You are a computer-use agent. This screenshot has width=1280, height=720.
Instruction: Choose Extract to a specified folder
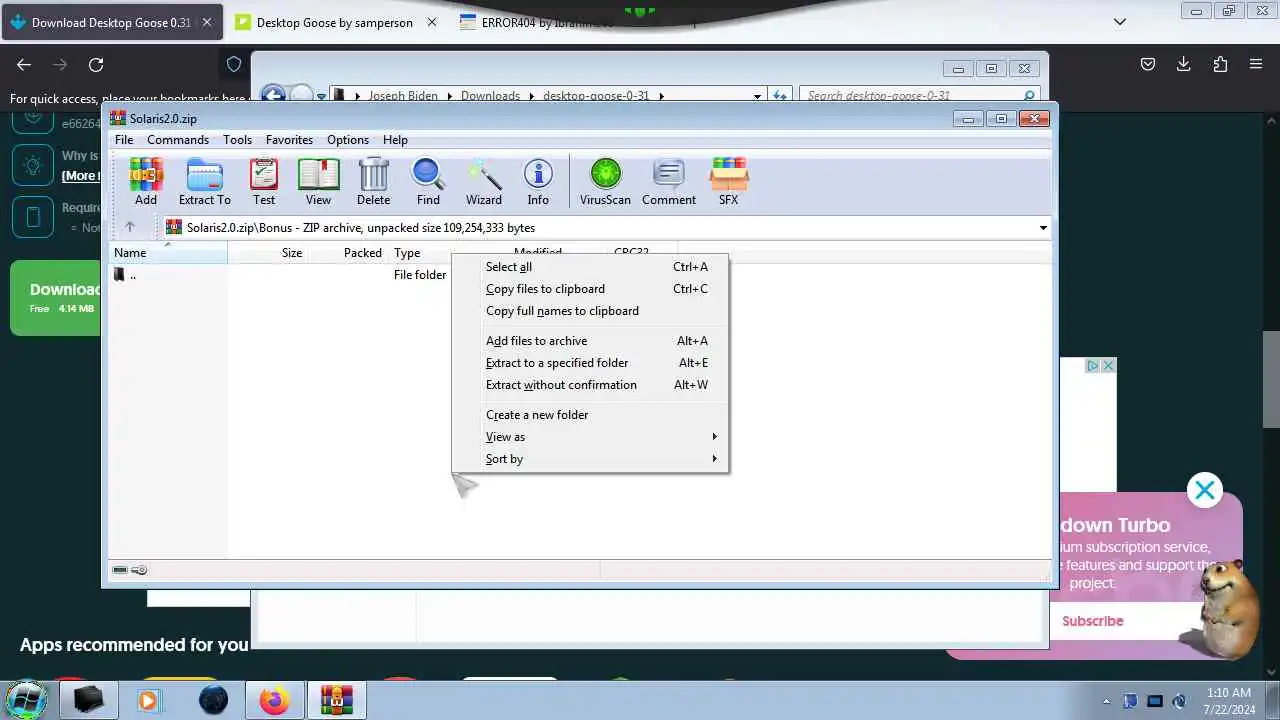click(590, 363)
